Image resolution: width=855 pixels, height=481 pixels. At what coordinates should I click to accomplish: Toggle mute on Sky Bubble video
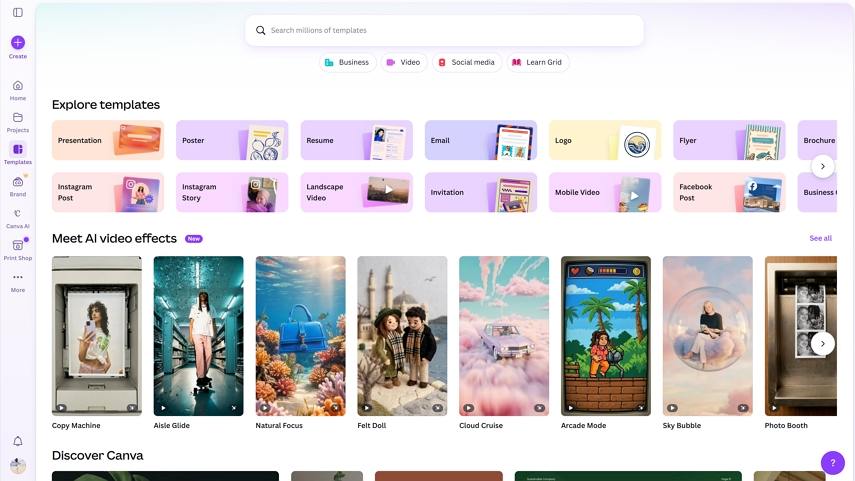point(743,408)
